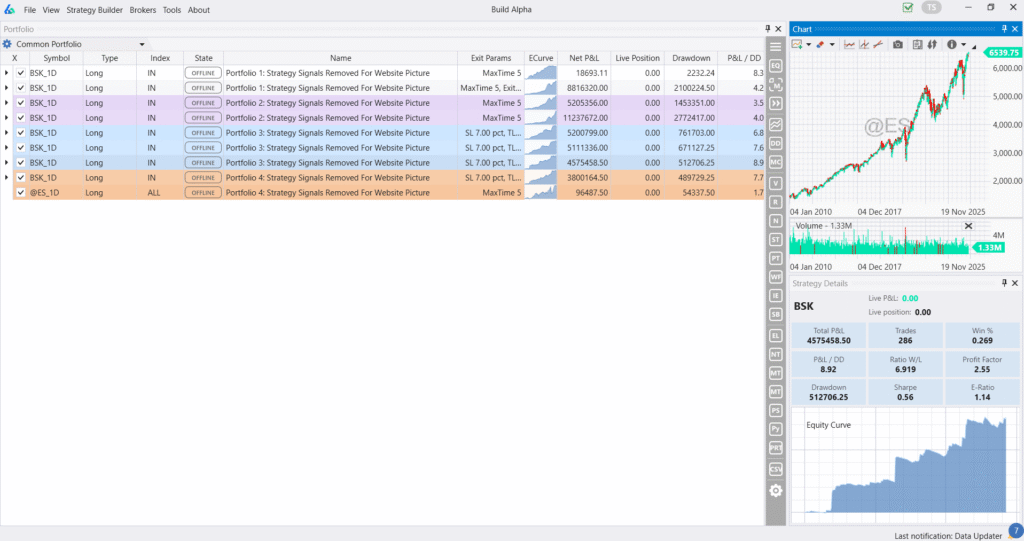This screenshot has width=1024, height=541.
Task: Uncheck the Net P&L 5111336.00 row checkbox
Action: pos(21,148)
